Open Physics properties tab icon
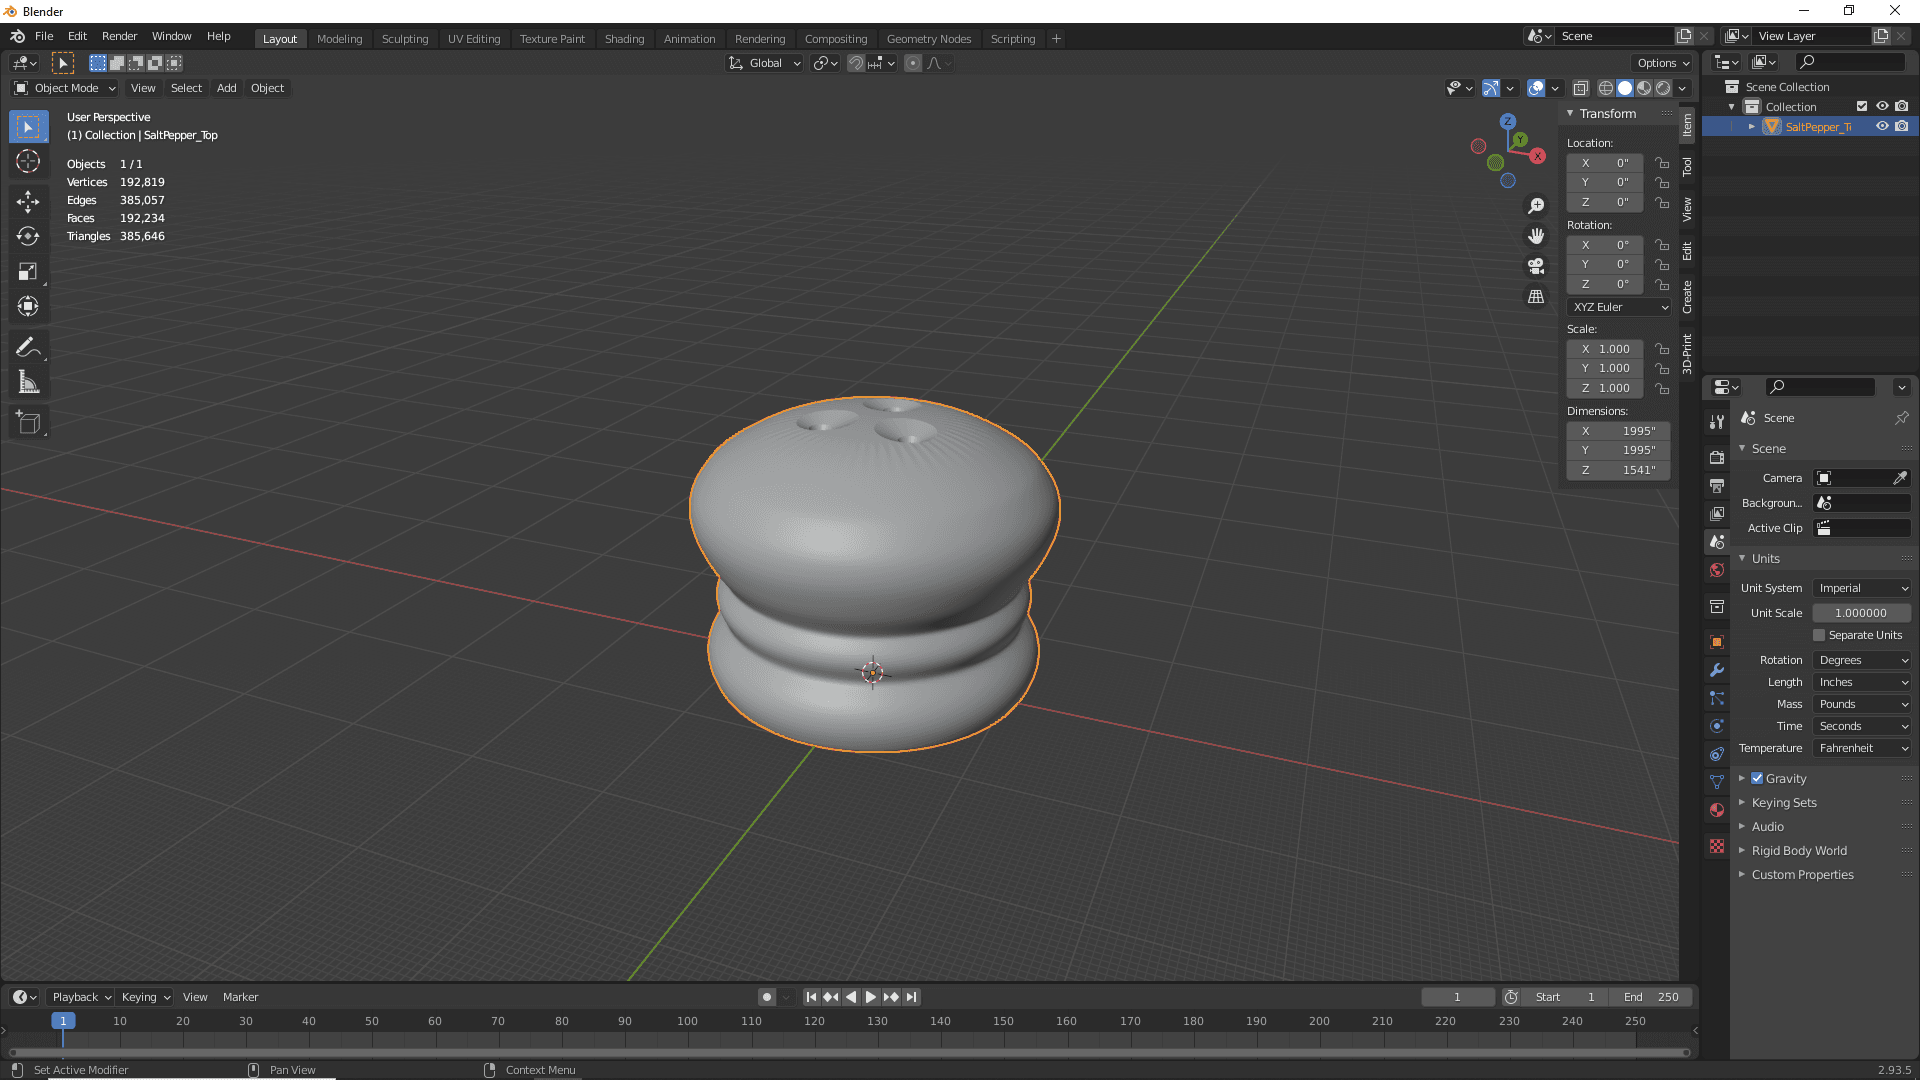Image resolution: width=1920 pixels, height=1080 pixels. (1717, 726)
